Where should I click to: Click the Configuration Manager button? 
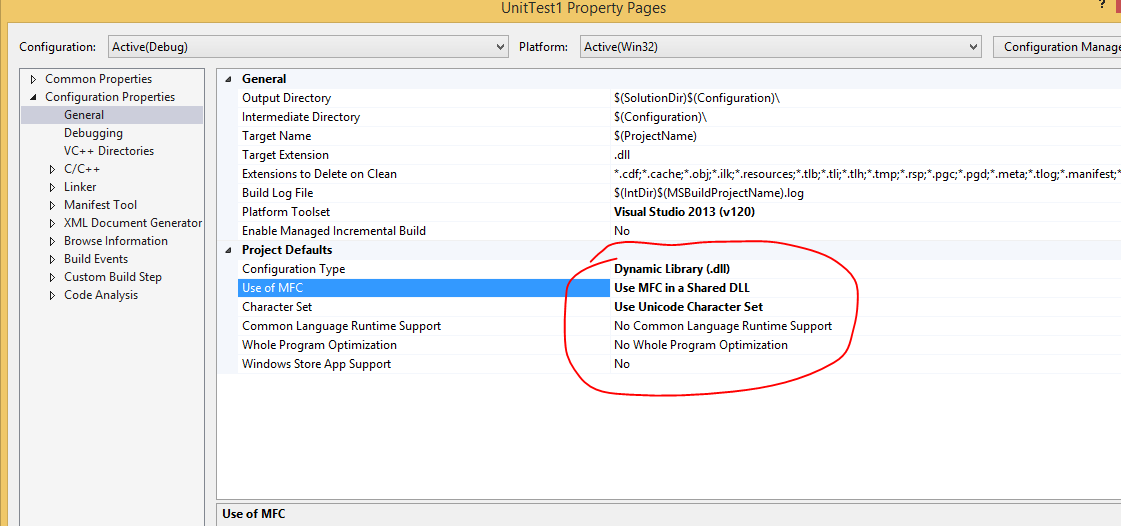(1056, 47)
